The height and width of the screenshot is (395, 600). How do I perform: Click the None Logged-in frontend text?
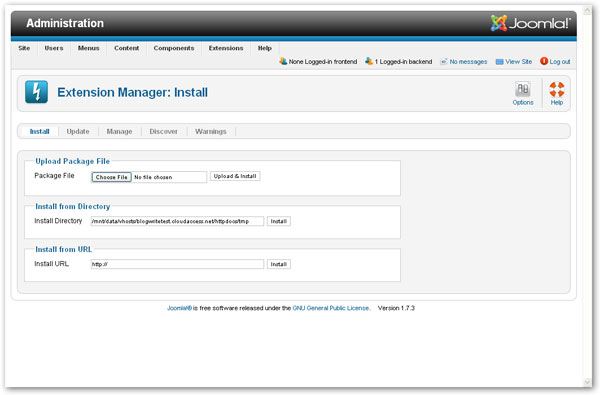(x=323, y=62)
